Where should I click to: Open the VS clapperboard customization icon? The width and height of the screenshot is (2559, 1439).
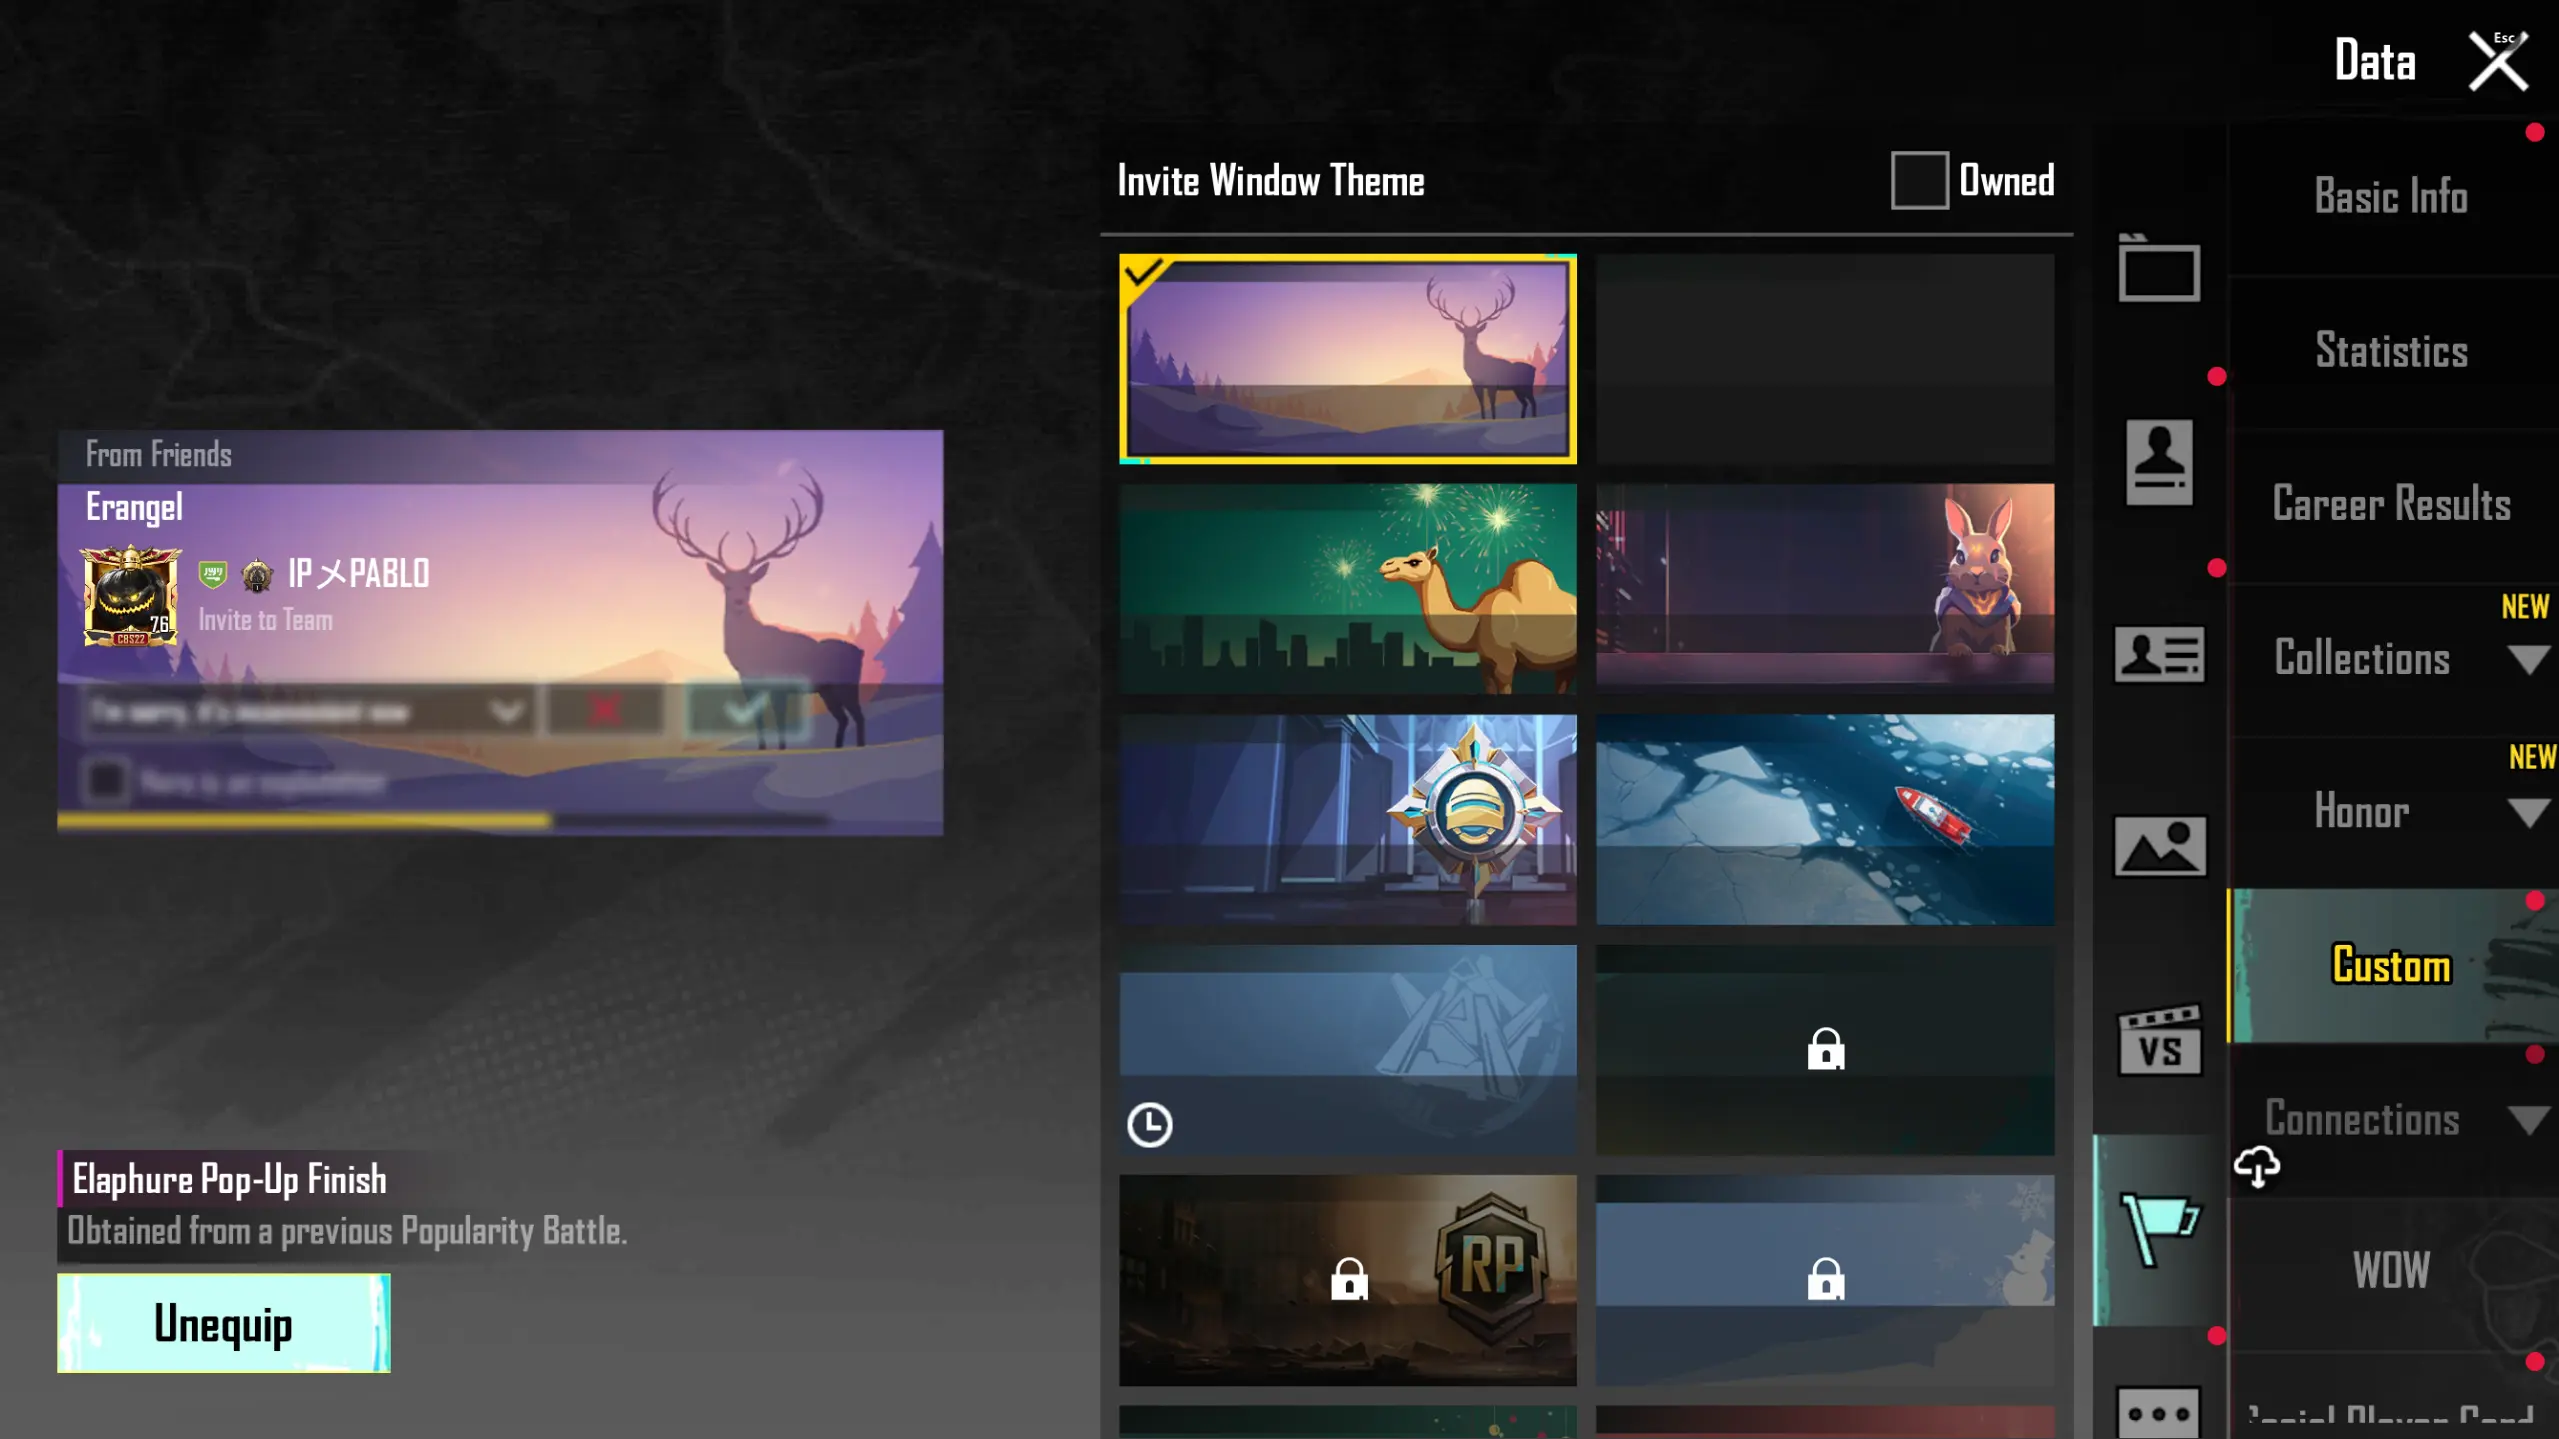pyautogui.click(x=2158, y=1040)
